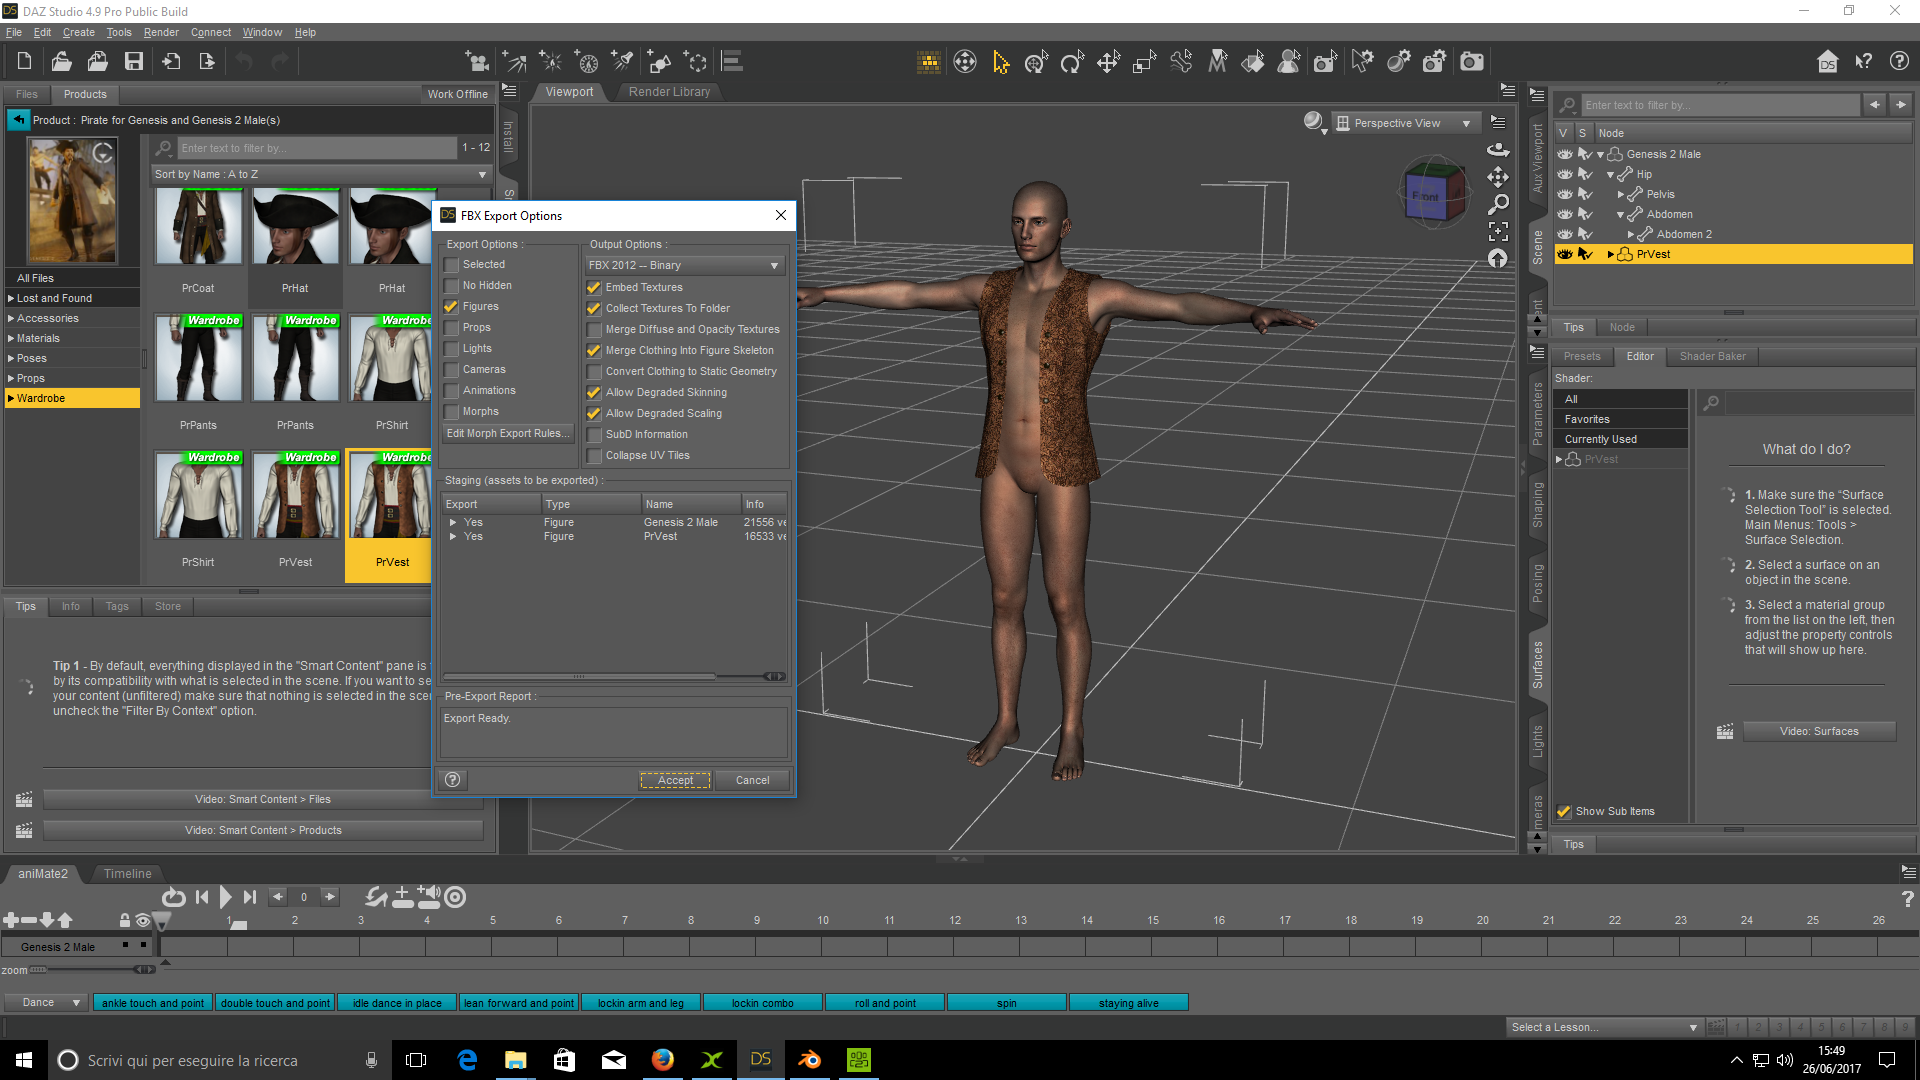This screenshot has height=1080, width=1920.
Task: Switch to Render Library tab
Action: pos(669,92)
